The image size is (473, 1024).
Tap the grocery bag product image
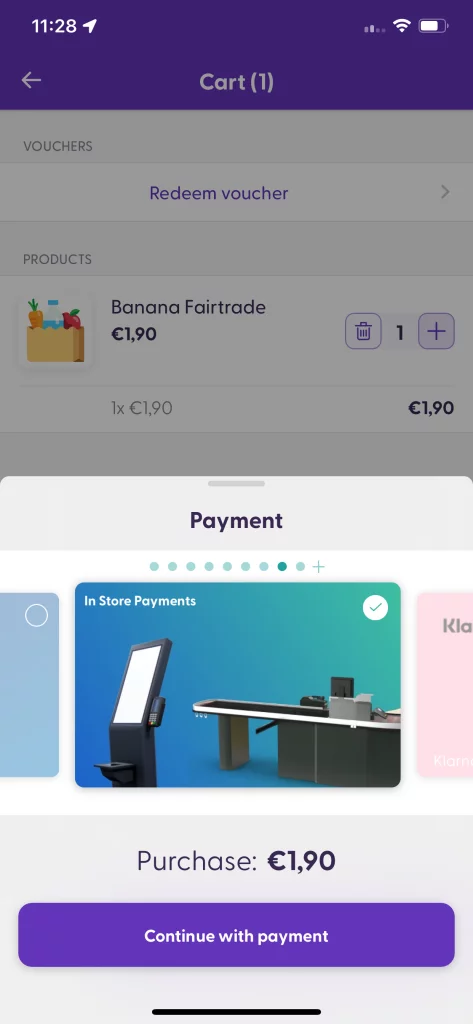pos(55,330)
